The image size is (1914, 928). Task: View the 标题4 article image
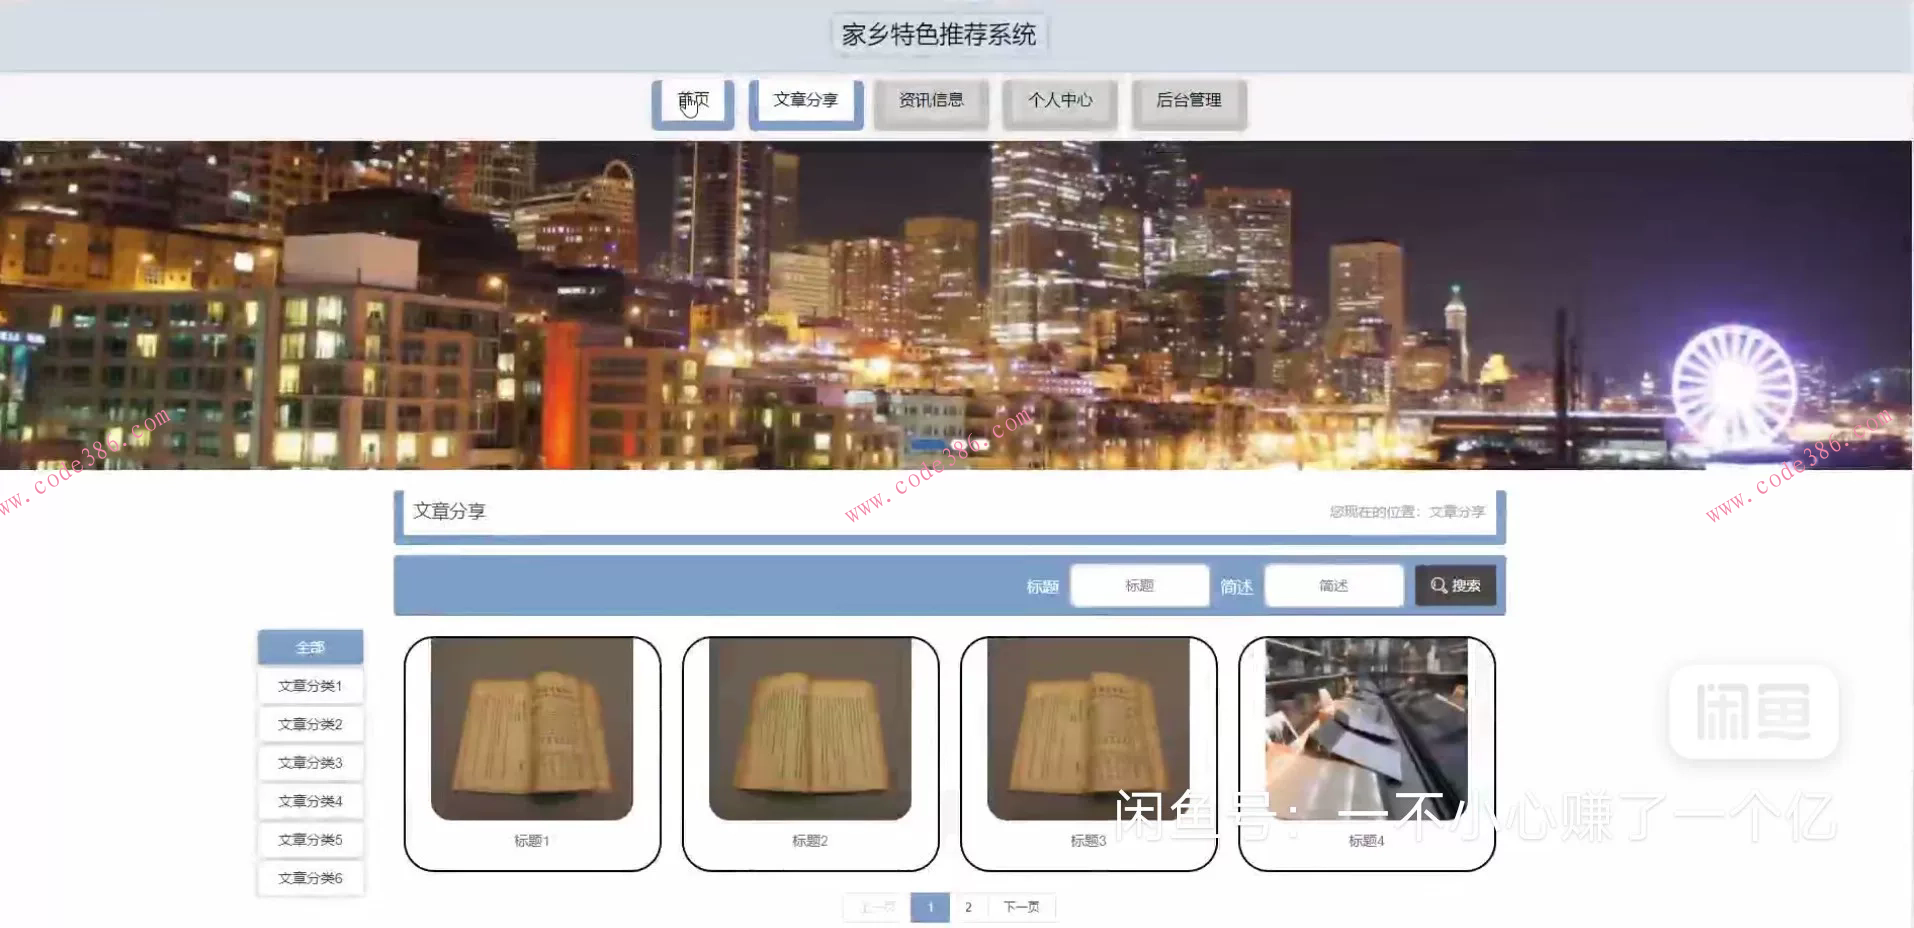point(1366,729)
